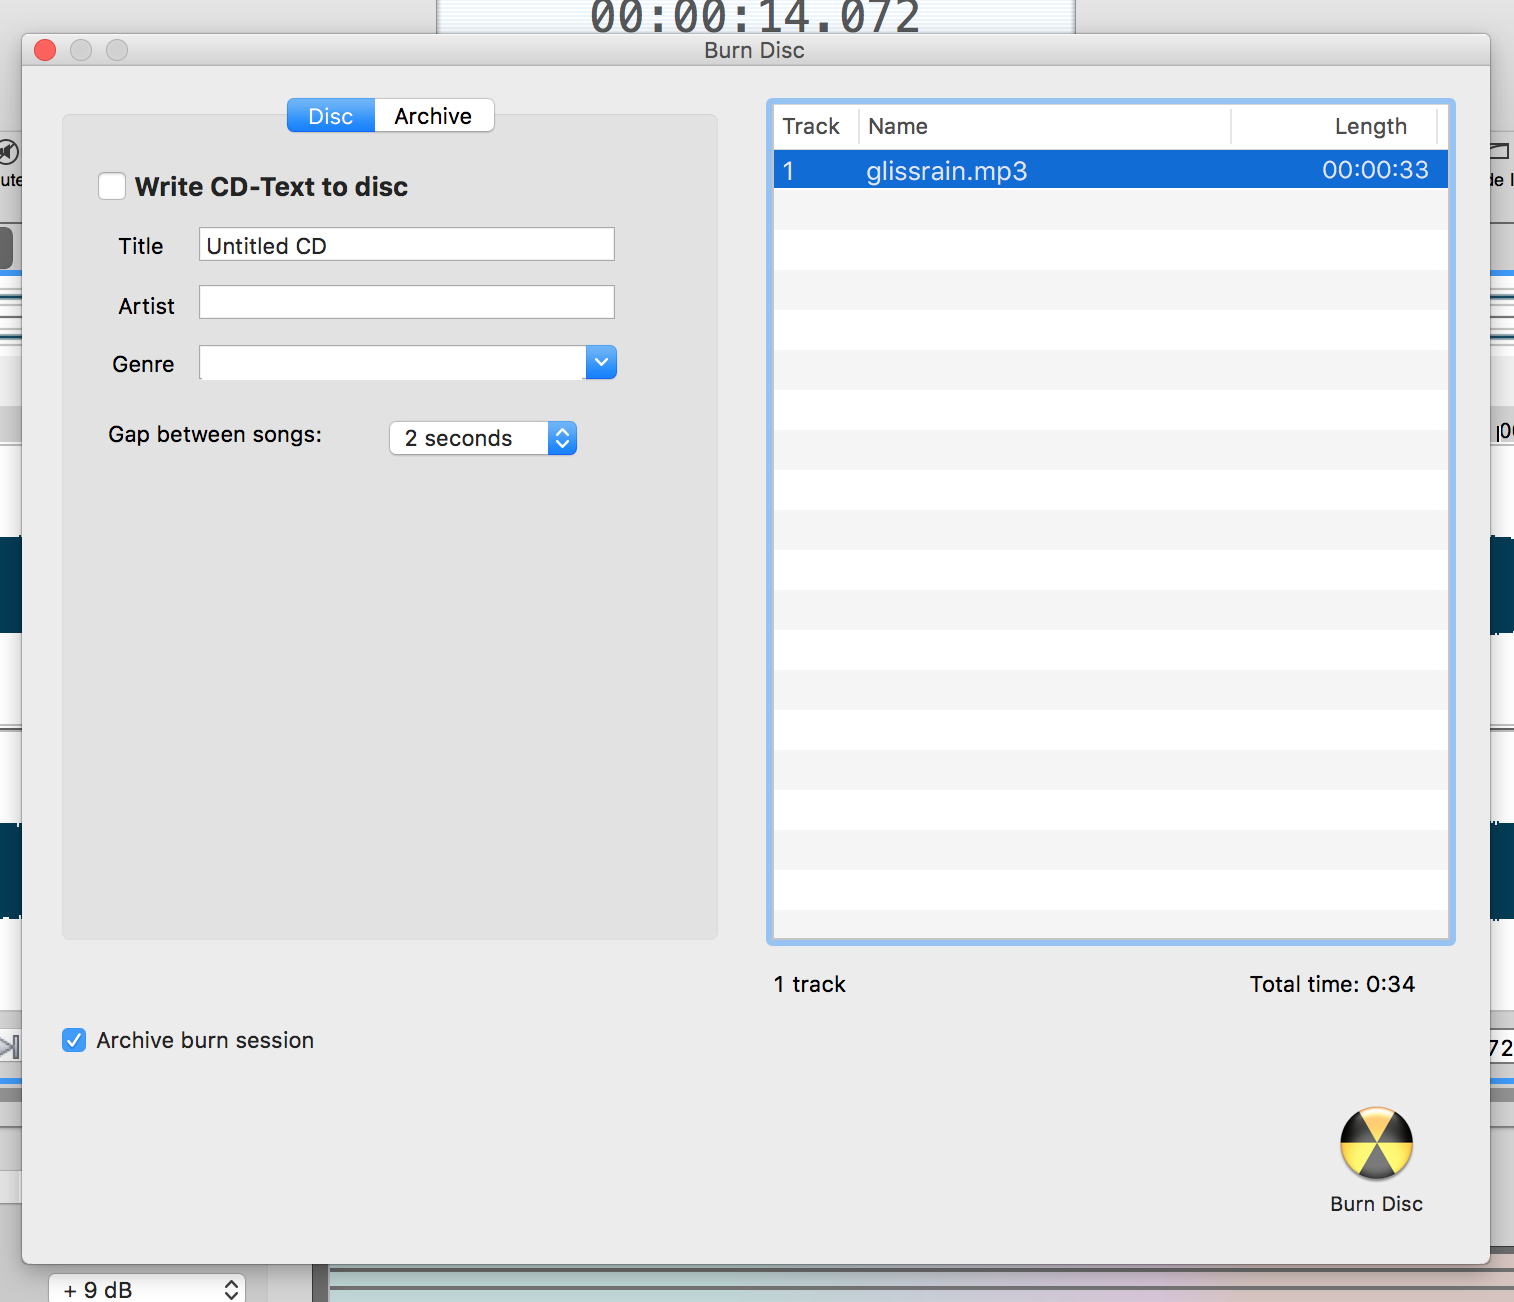Image resolution: width=1514 pixels, height=1302 pixels.
Task: Close the Burn Disc dialog
Action: point(44,50)
